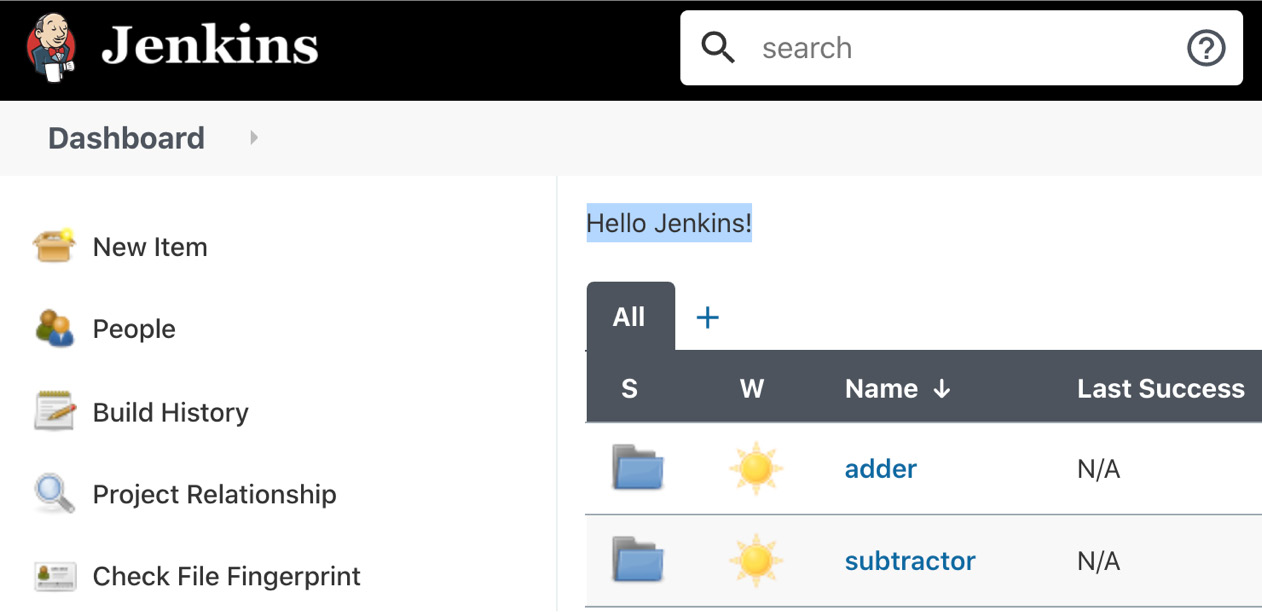Click the Dashboard breadcrumb link
This screenshot has width=1262, height=612.
[x=126, y=138]
